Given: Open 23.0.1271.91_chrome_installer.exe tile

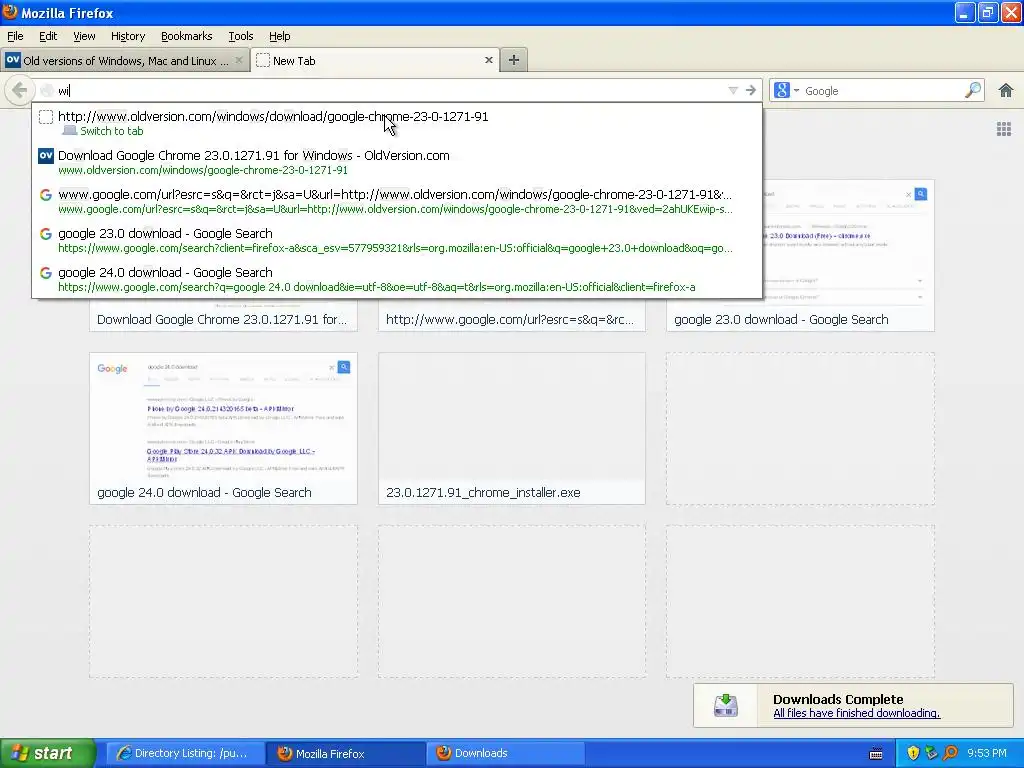Looking at the screenshot, I should [x=512, y=428].
